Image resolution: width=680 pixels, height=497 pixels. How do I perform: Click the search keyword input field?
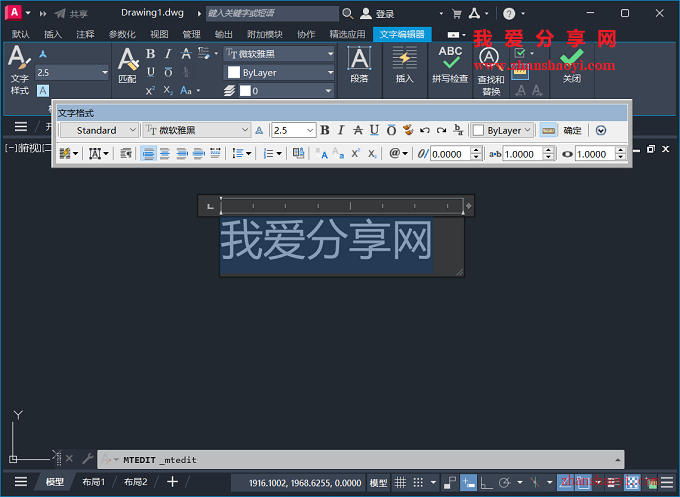pyautogui.click(x=270, y=14)
